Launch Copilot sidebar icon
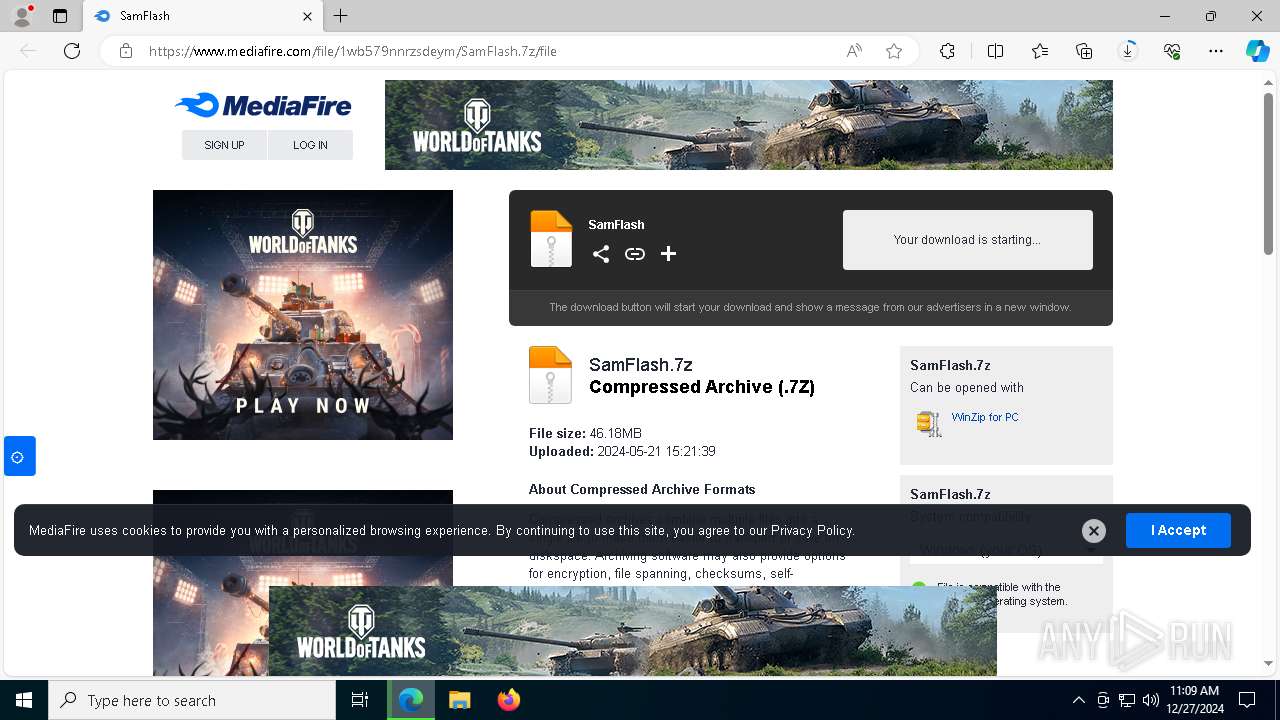Screen dimensions: 1280x720 coord(1257,51)
